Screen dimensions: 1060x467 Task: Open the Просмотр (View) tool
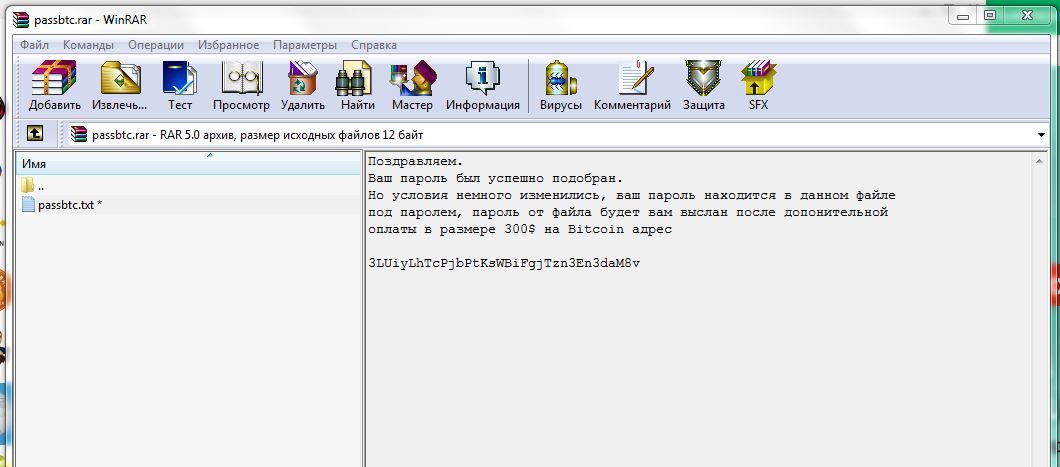click(x=241, y=85)
